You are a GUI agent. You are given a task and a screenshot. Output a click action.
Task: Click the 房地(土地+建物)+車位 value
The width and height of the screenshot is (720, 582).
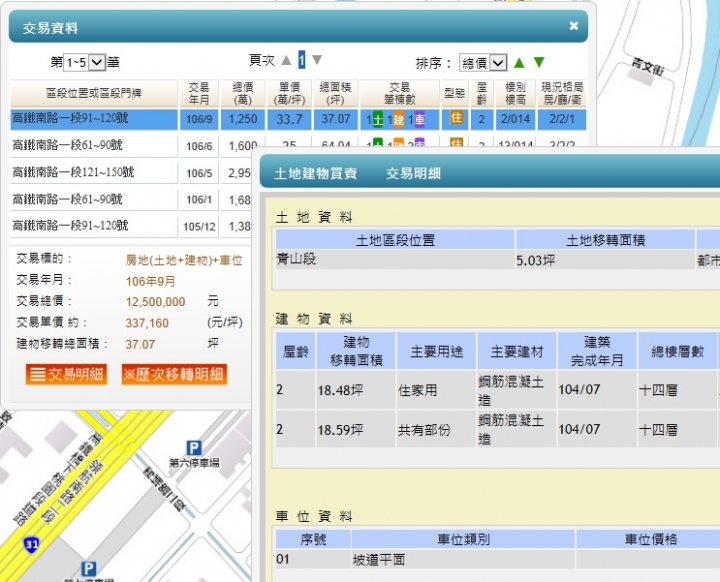pyautogui.click(x=184, y=260)
